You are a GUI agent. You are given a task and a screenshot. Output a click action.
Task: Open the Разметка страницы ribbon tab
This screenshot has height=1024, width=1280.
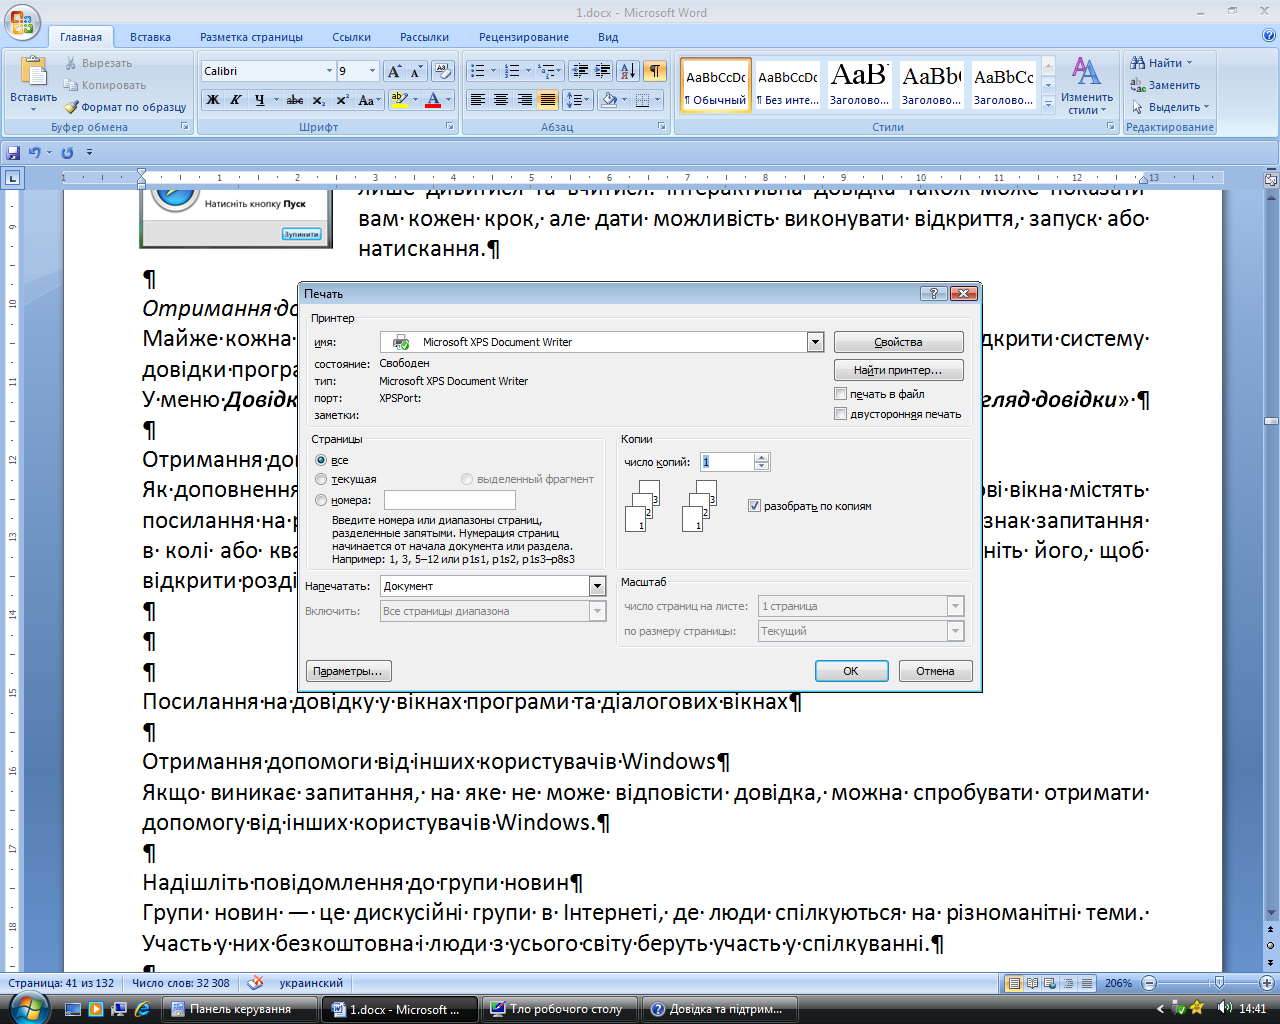(x=251, y=37)
